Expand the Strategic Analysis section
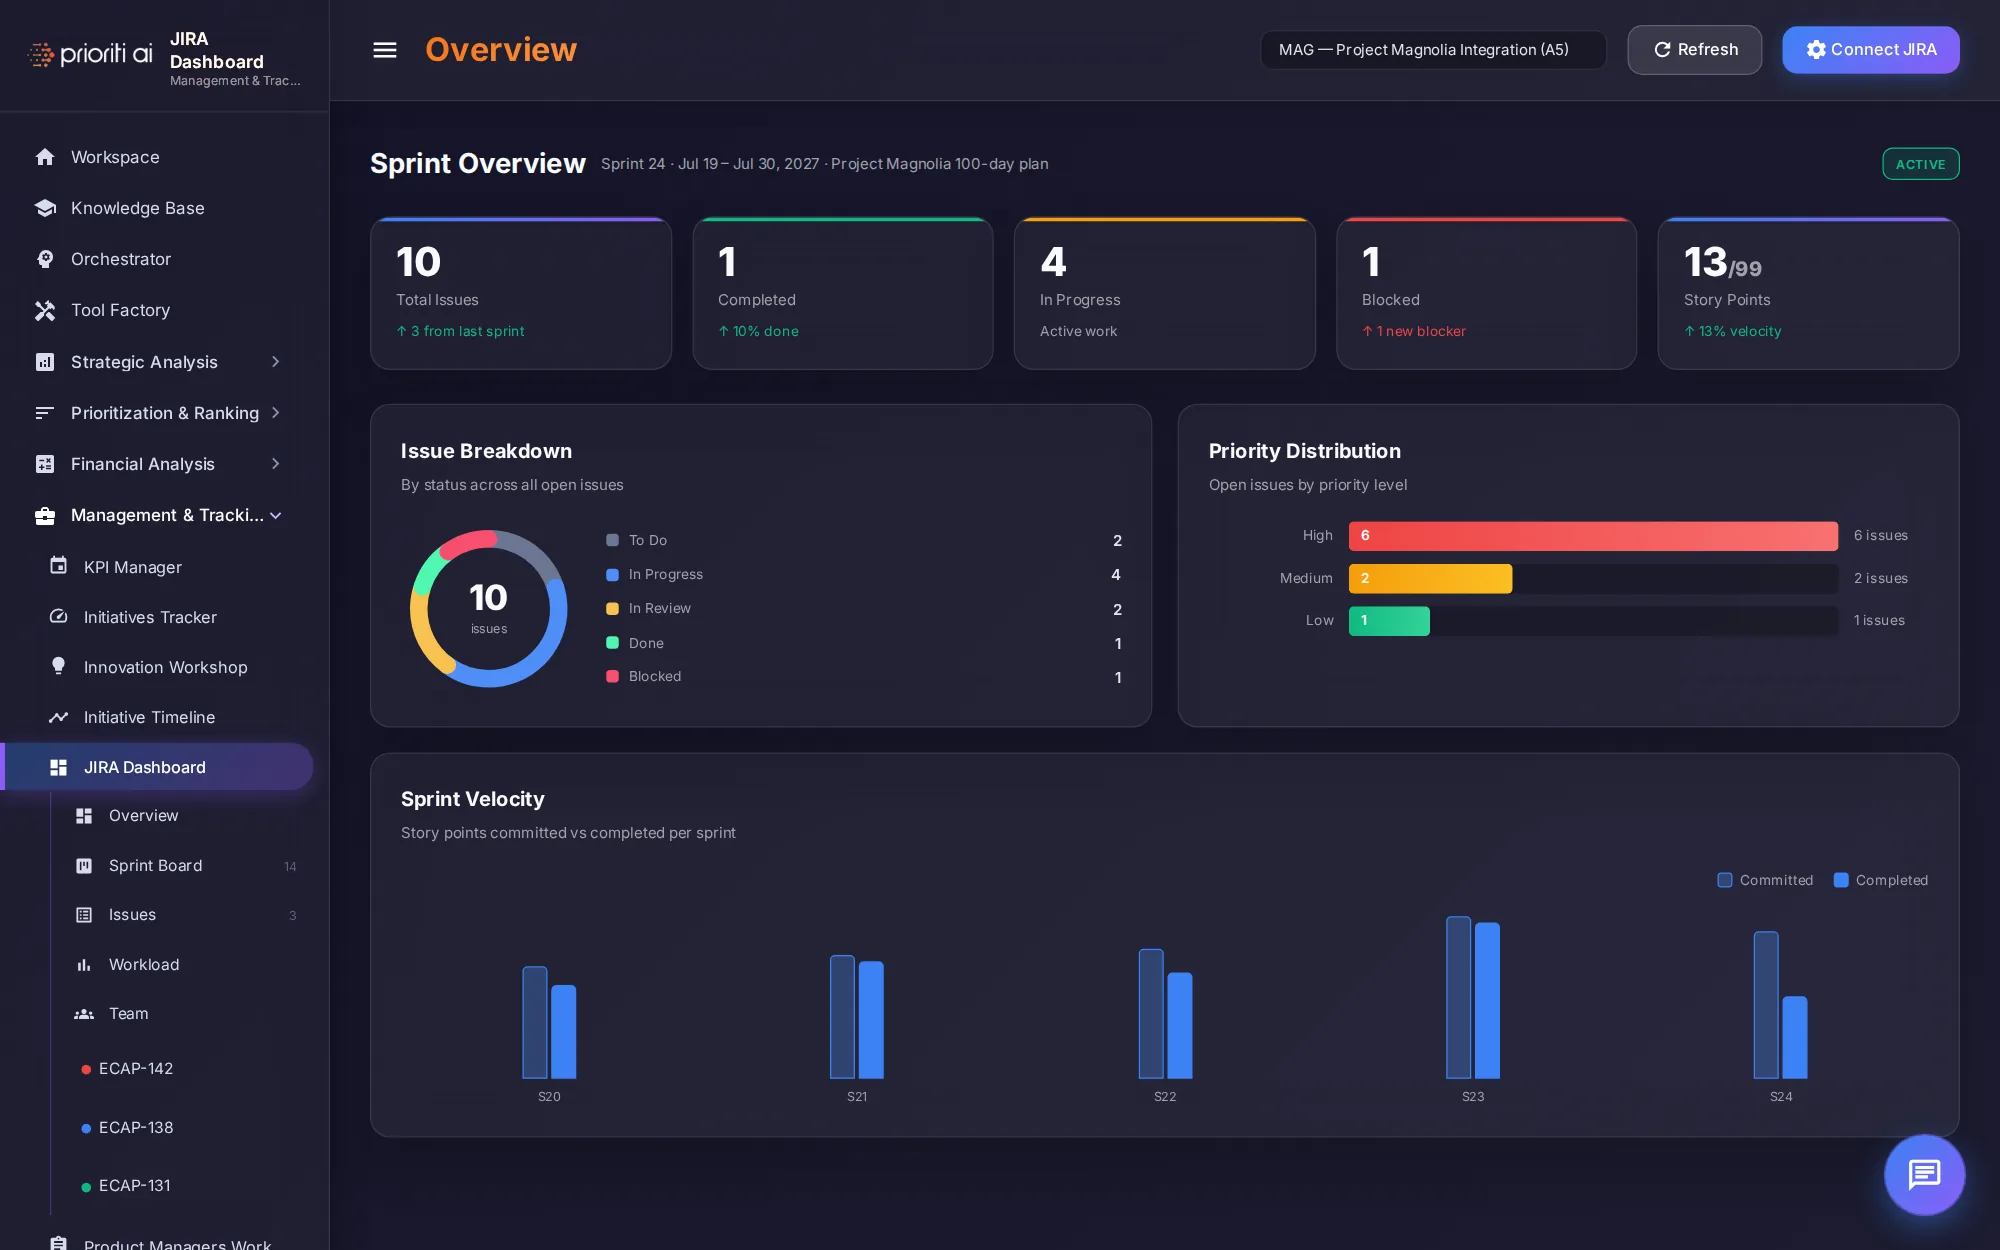 pyautogui.click(x=160, y=362)
